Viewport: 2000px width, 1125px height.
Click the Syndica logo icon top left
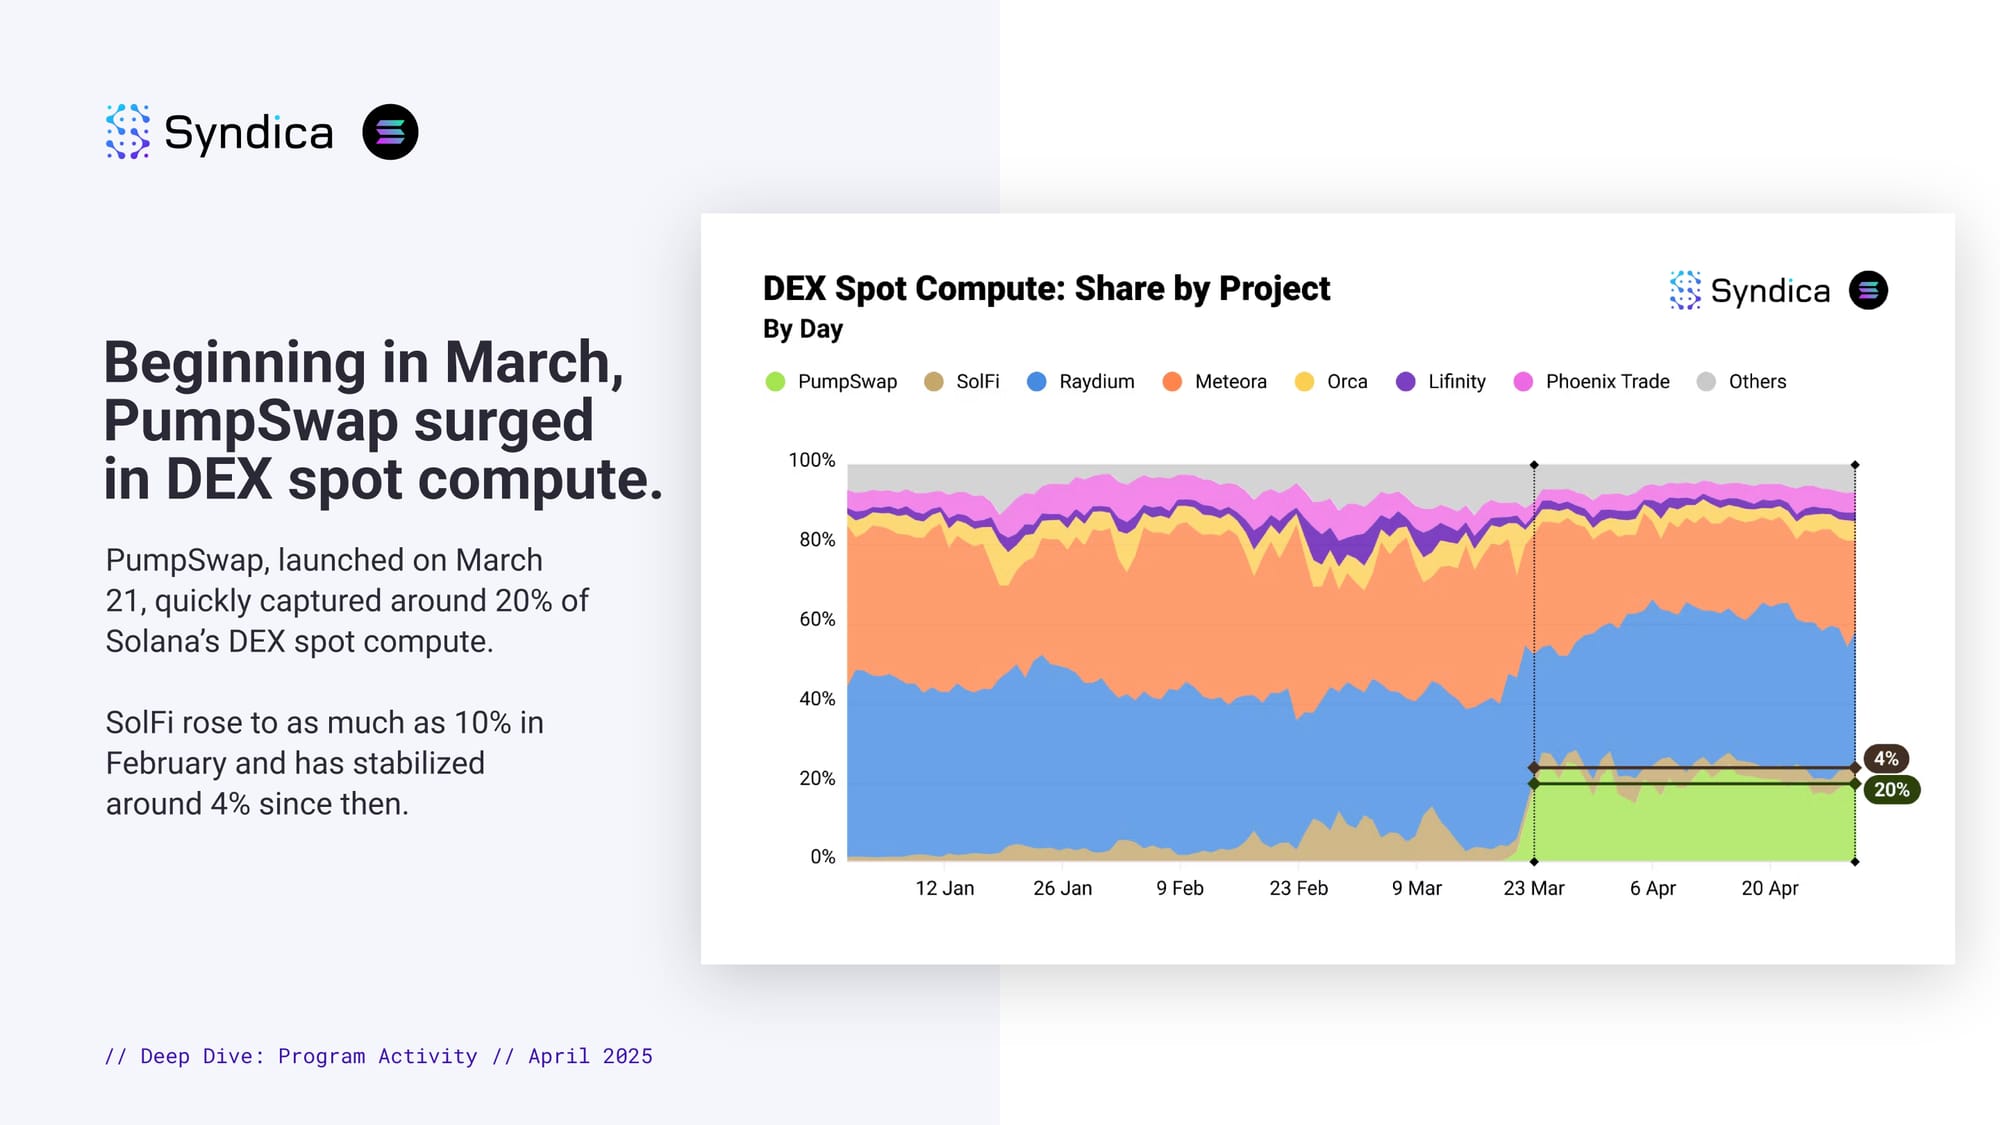[x=128, y=132]
